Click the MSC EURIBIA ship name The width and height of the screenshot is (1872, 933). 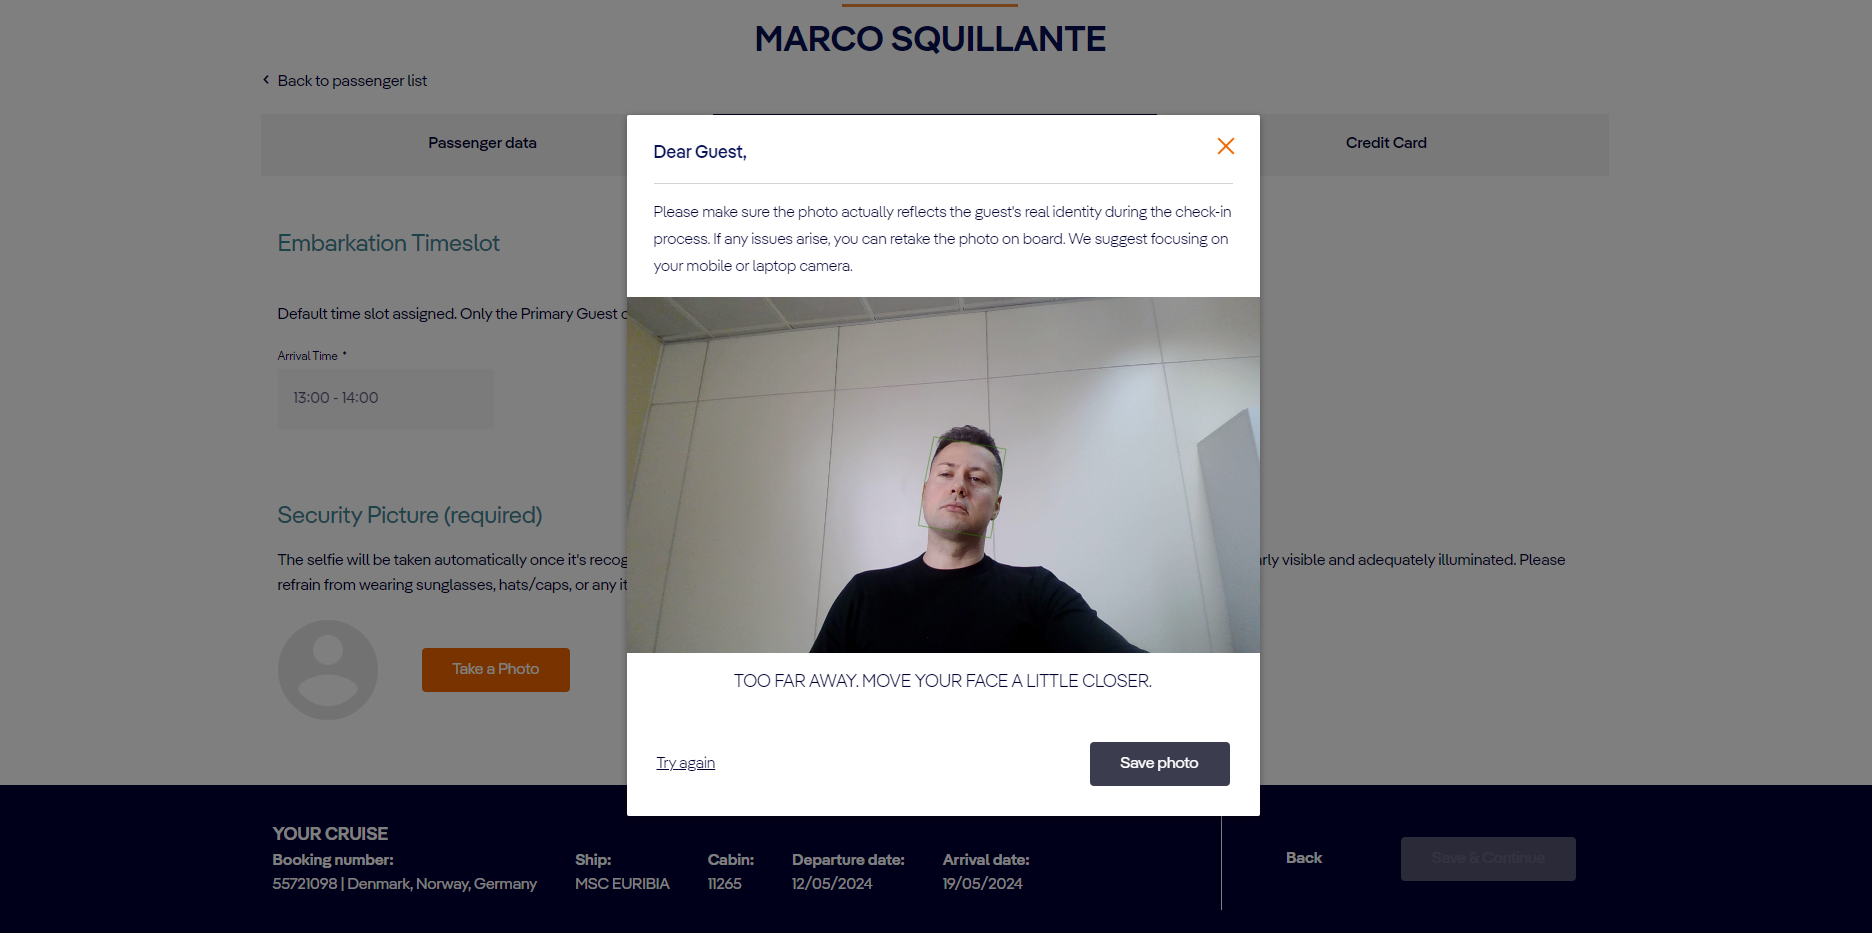click(622, 884)
